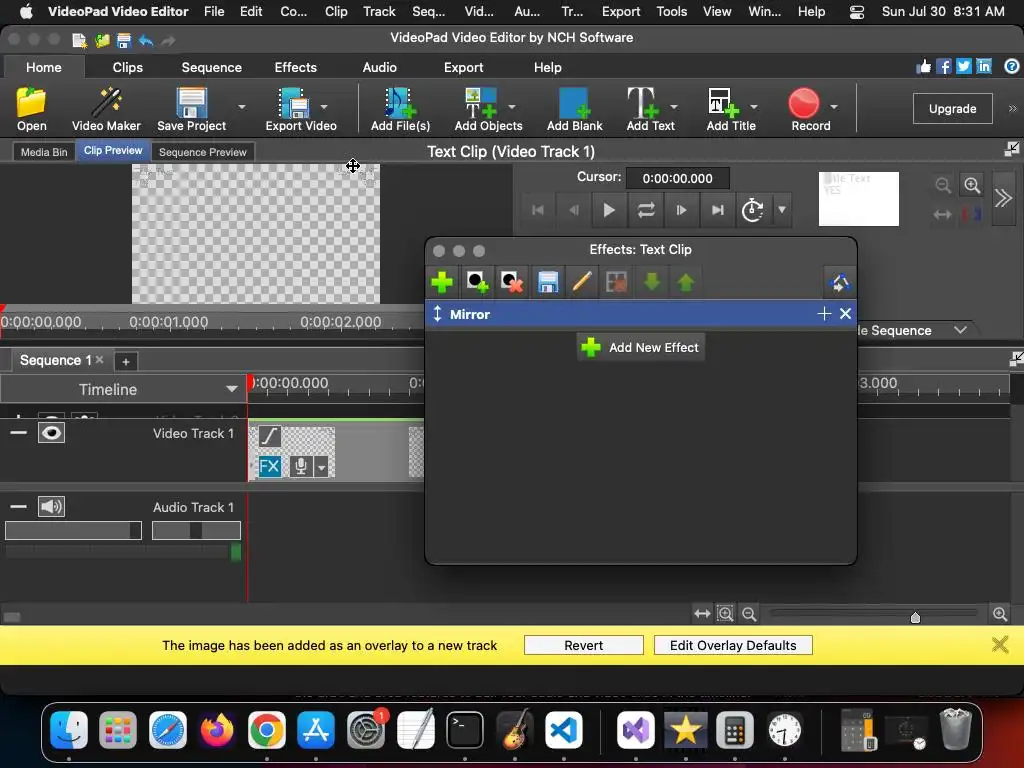This screenshot has height=768, width=1024.
Task: Mute Audio Track 1 speaker toggle
Action: [x=51, y=507]
